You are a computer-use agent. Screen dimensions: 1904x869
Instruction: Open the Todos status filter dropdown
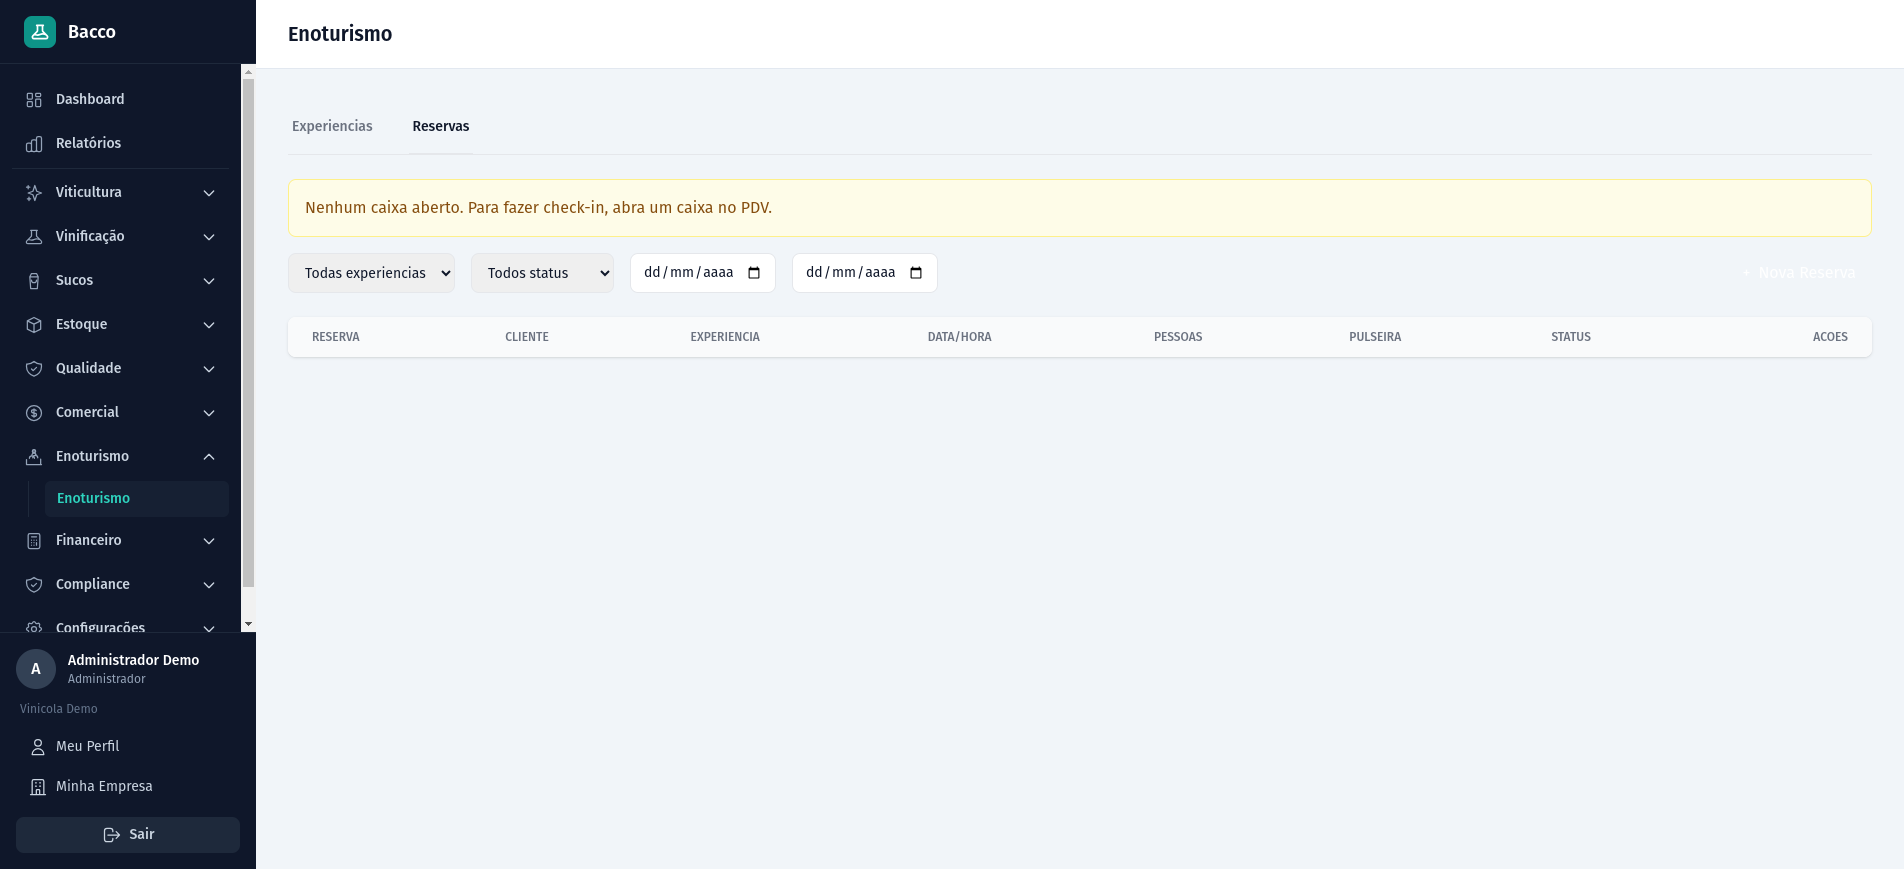pos(542,273)
